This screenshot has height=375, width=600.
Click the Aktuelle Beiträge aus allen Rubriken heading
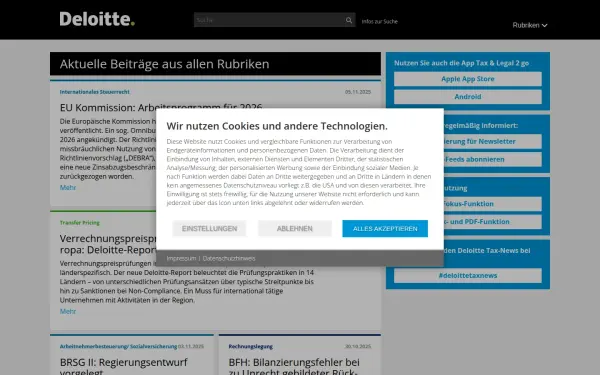pyautogui.click(x=165, y=64)
